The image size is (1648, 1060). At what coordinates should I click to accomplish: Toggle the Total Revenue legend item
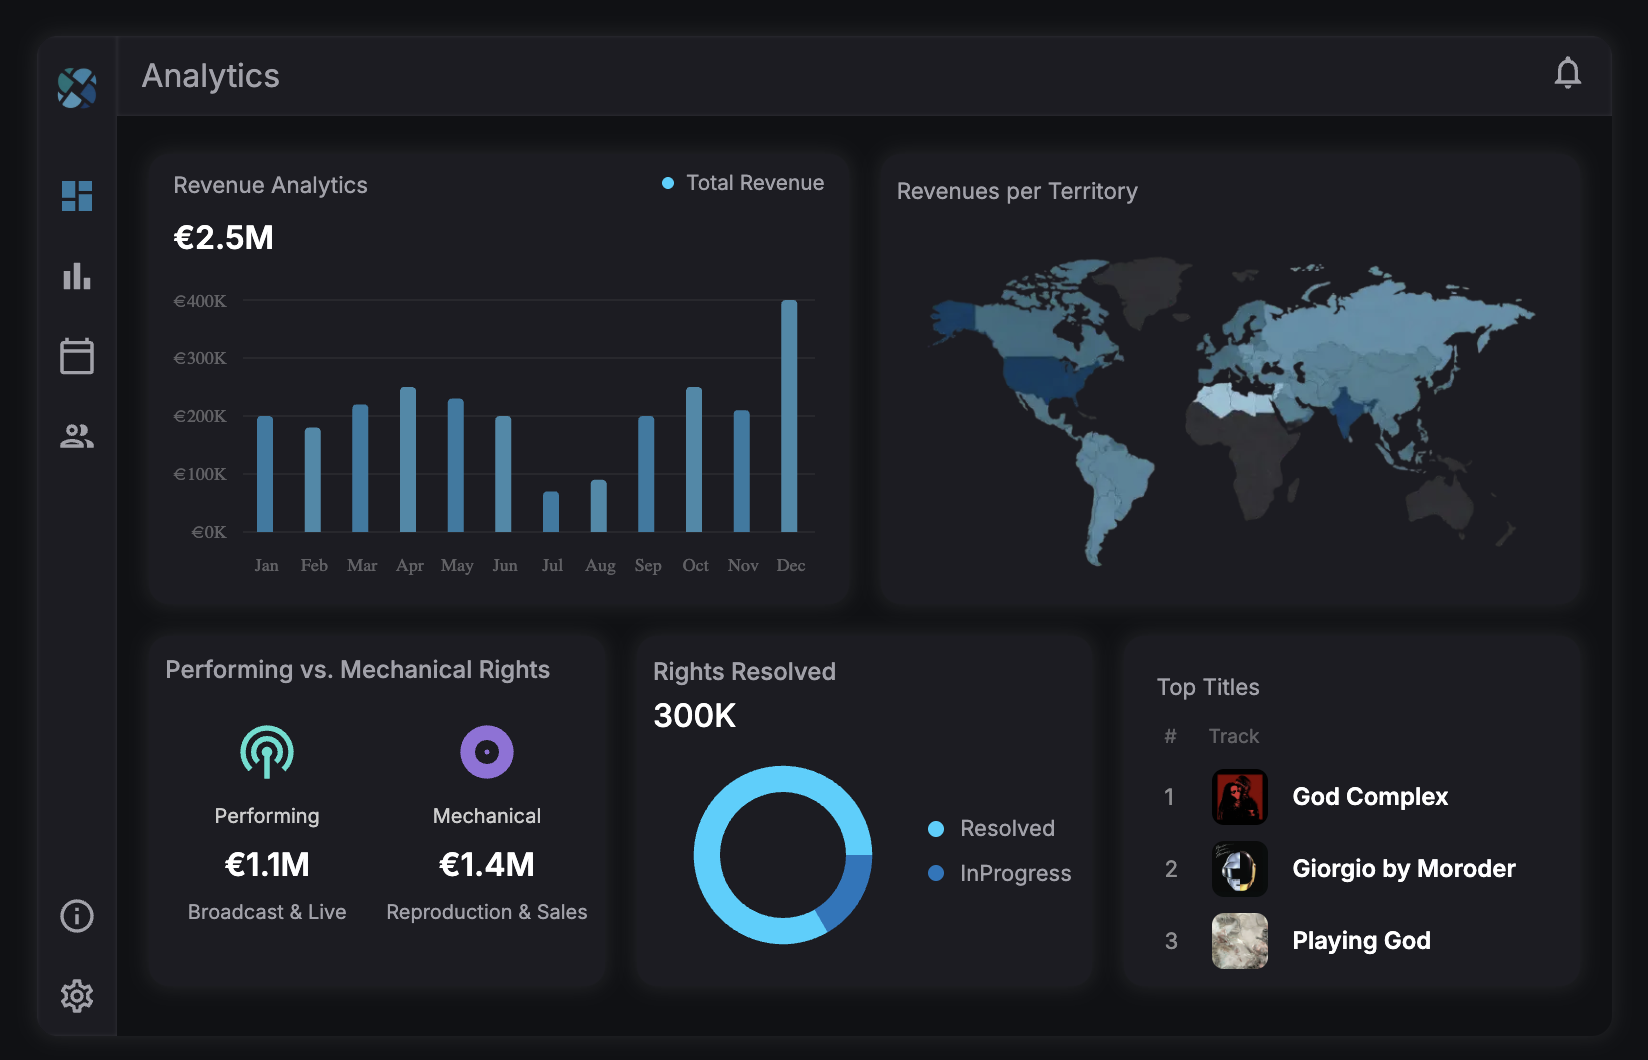[742, 182]
